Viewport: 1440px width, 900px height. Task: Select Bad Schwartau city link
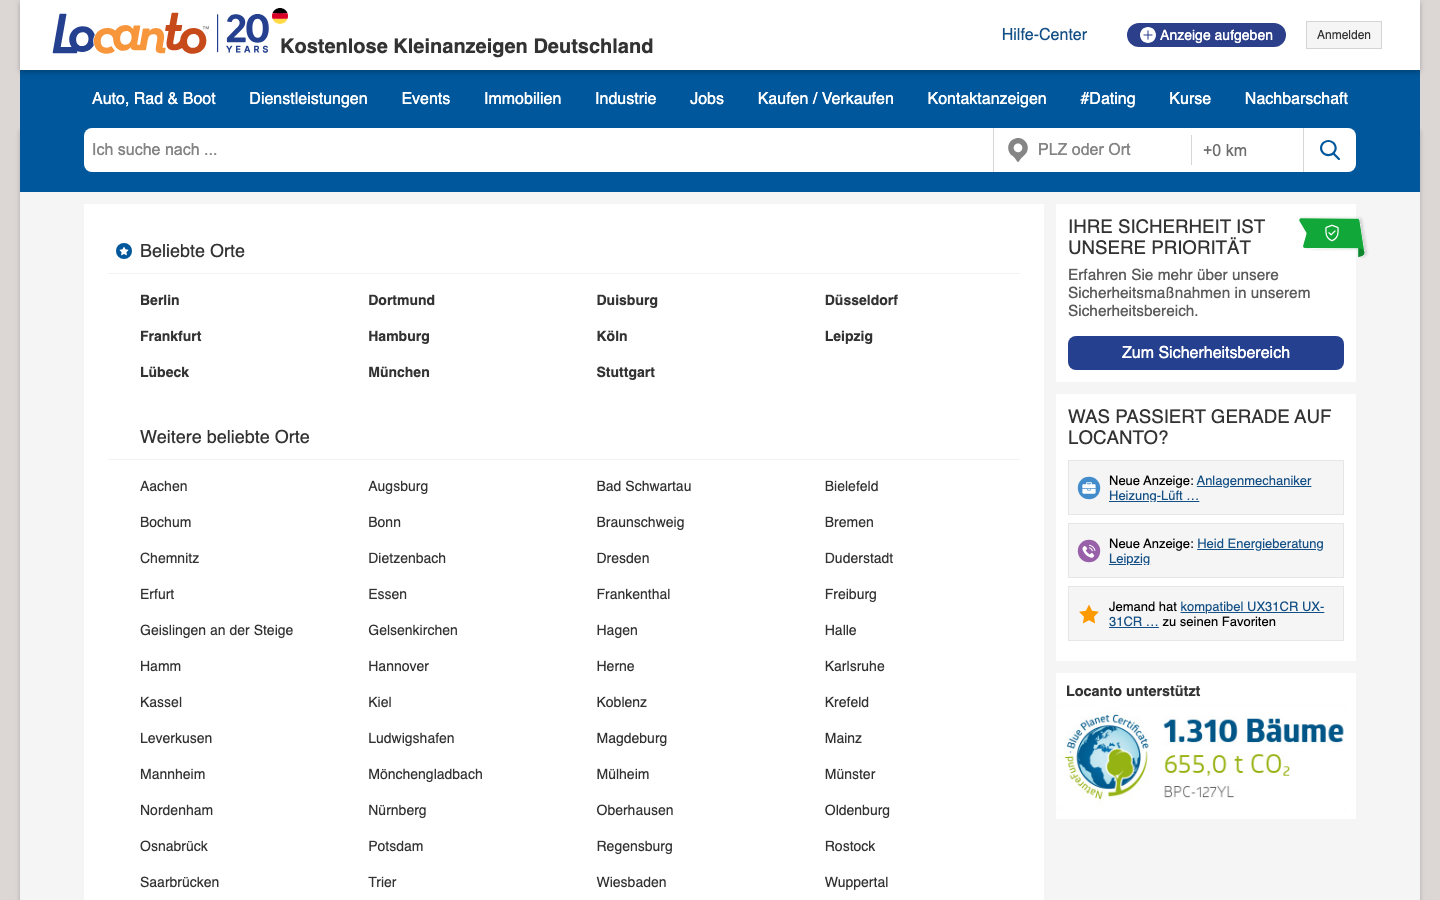pyautogui.click(x=644, y=486)
